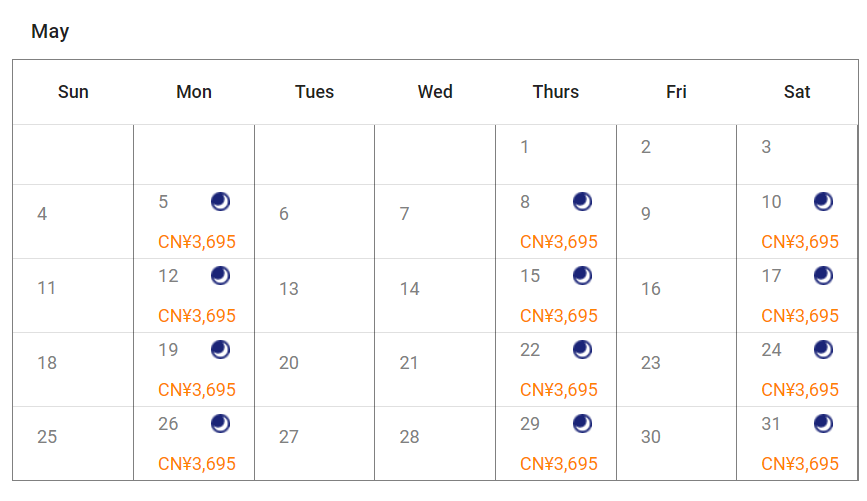Screen dimensions: 867x501
Task: Click the Thurs column header
Action: [x=556, y=92]
